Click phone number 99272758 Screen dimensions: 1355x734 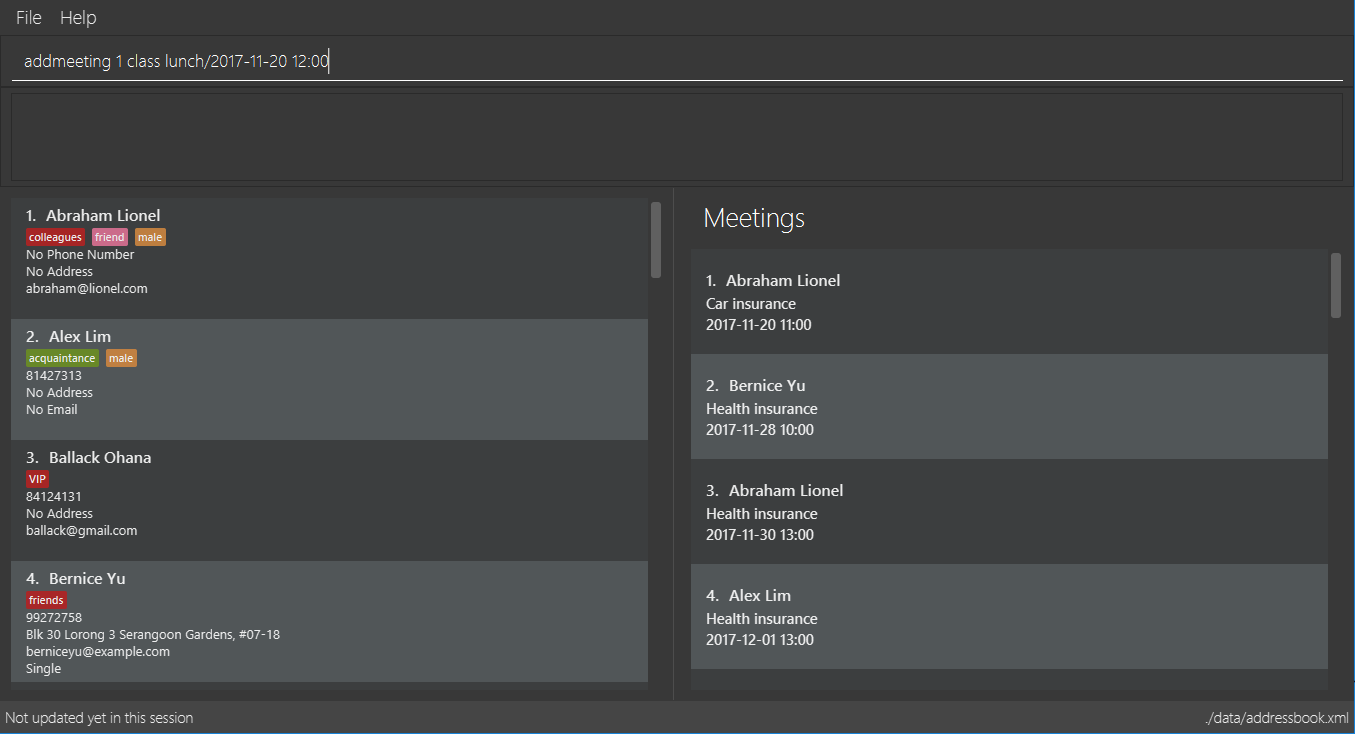click(54, 618)
